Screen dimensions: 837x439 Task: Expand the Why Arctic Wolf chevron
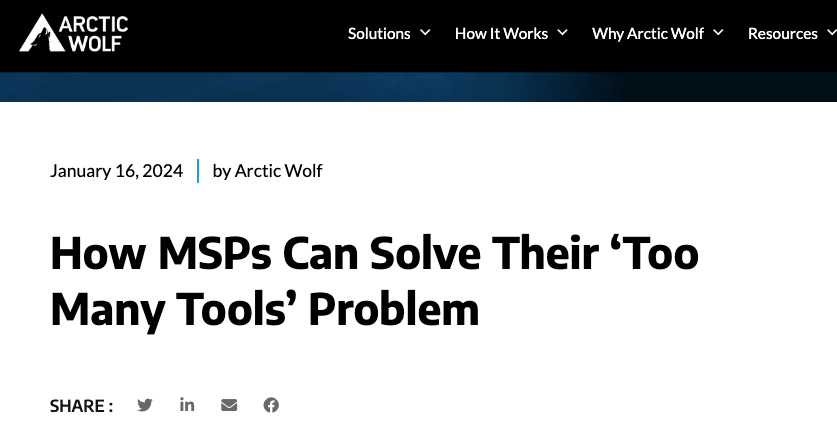[x=718, y=33]
